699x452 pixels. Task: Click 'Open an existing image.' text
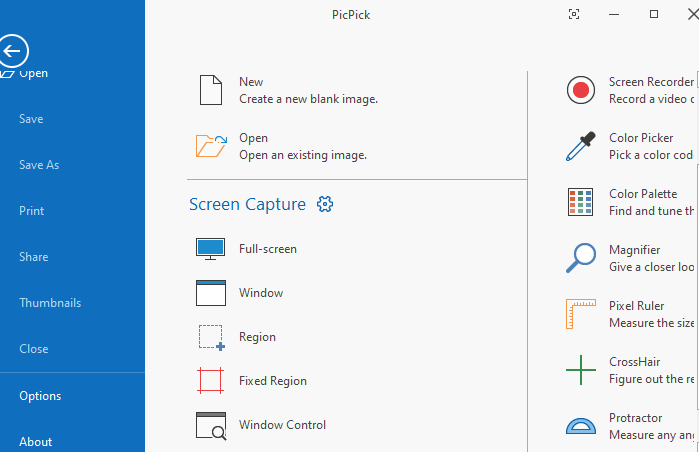tap(303, 155)
